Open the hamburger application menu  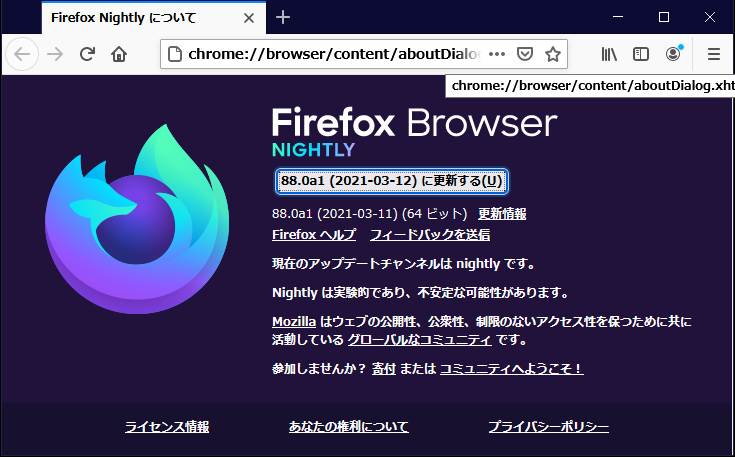pos(713,54)
